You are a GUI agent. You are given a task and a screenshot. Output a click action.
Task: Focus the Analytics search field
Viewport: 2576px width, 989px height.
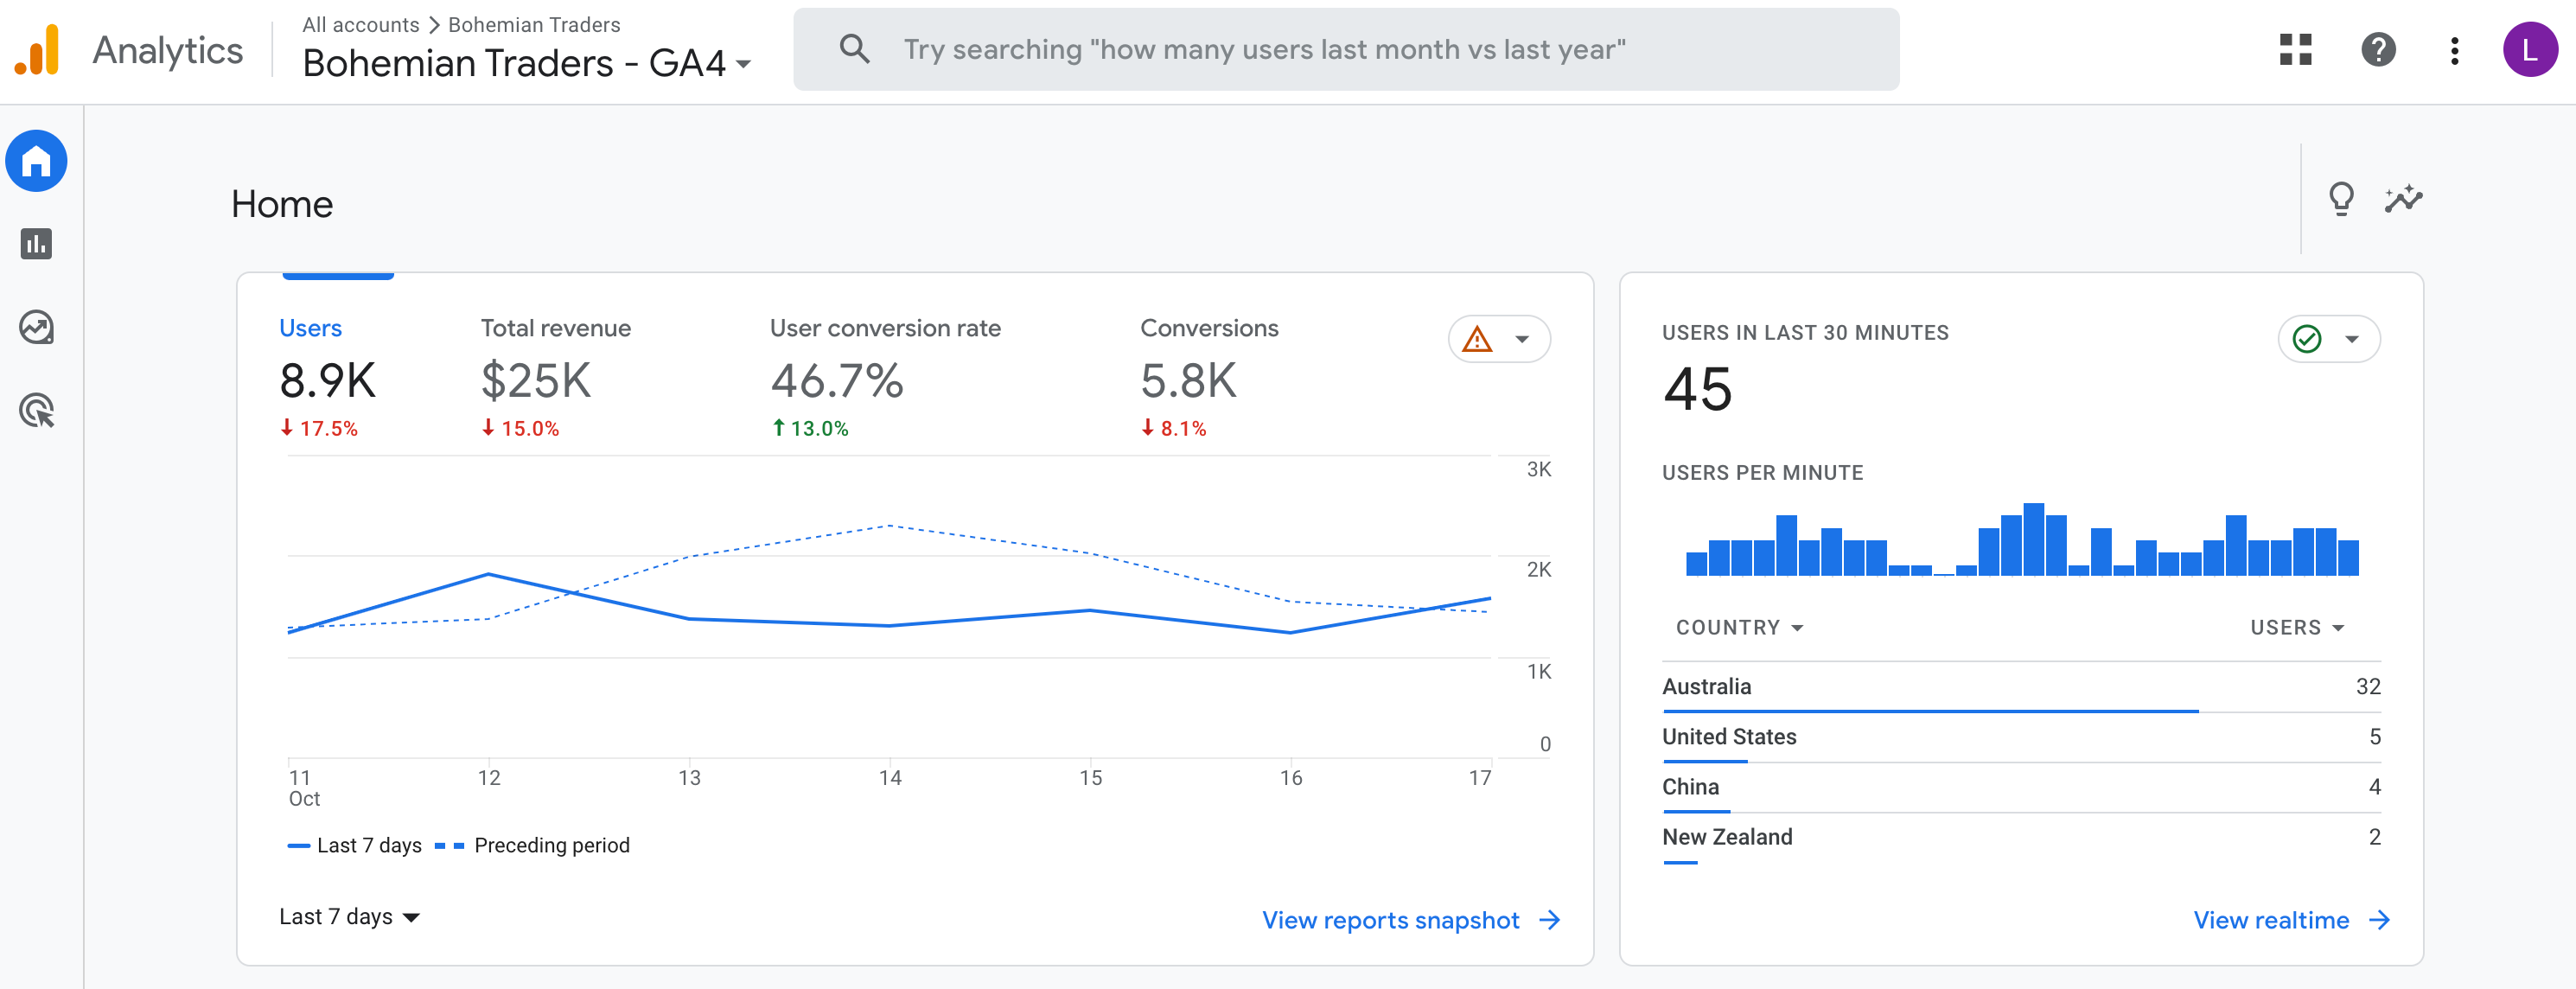pos(1346,49)
